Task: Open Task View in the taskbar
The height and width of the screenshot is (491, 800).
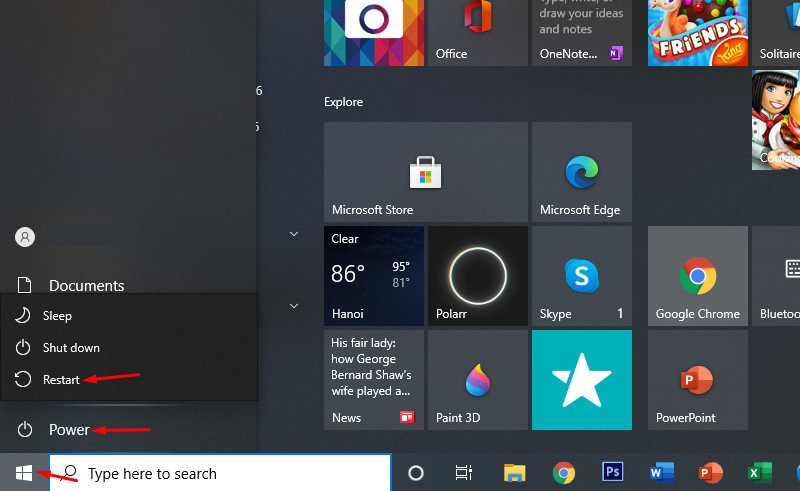Action: [464, 473]
